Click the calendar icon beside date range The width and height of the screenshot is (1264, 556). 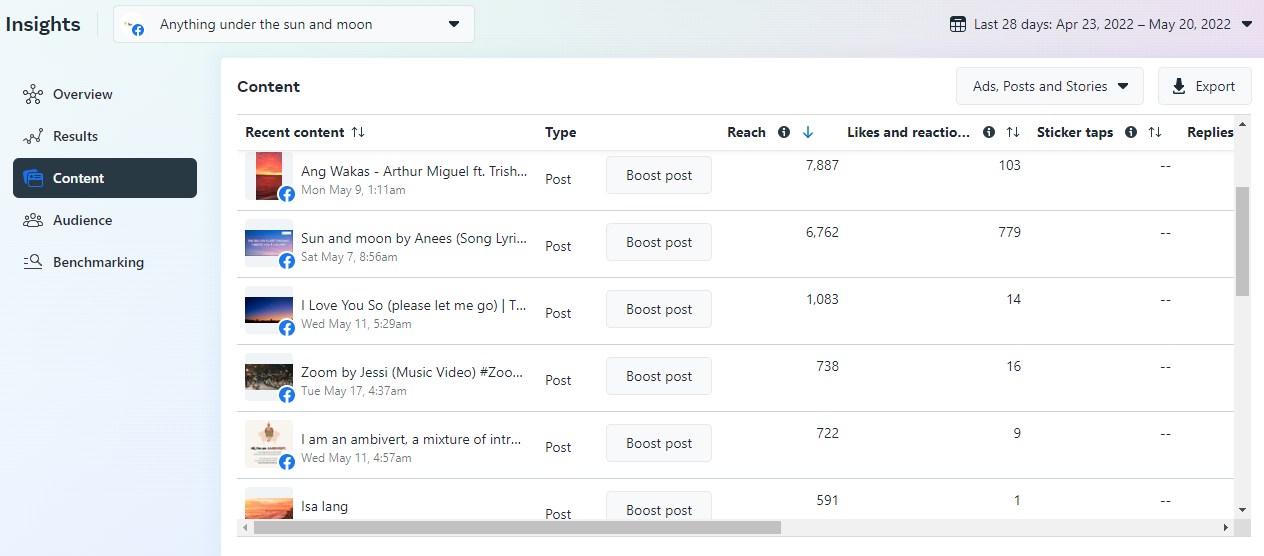point(958,24)
